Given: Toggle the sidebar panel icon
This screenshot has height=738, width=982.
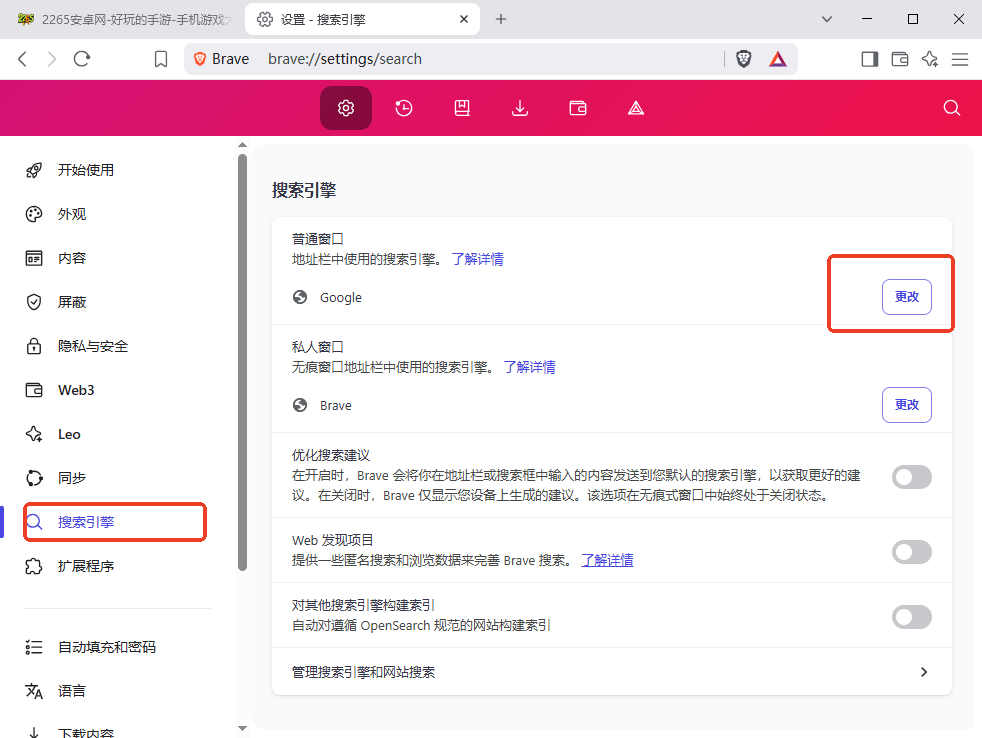Looking at the screenshot, I should (x=870, y=59).
